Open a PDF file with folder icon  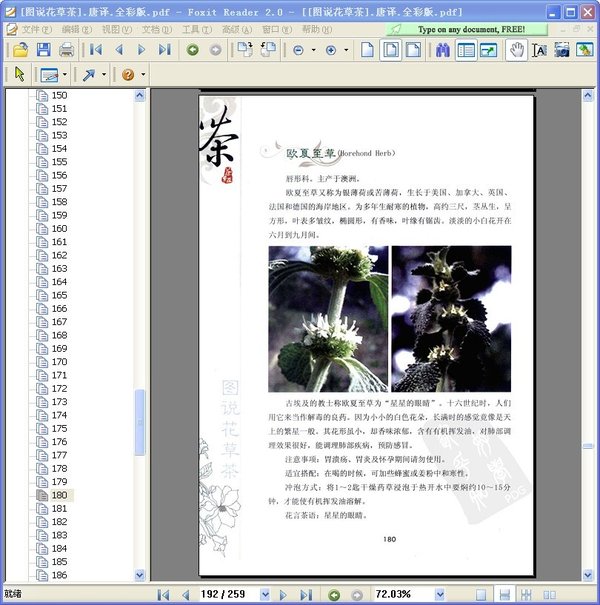pyautogui.click(x=20, y=50)
